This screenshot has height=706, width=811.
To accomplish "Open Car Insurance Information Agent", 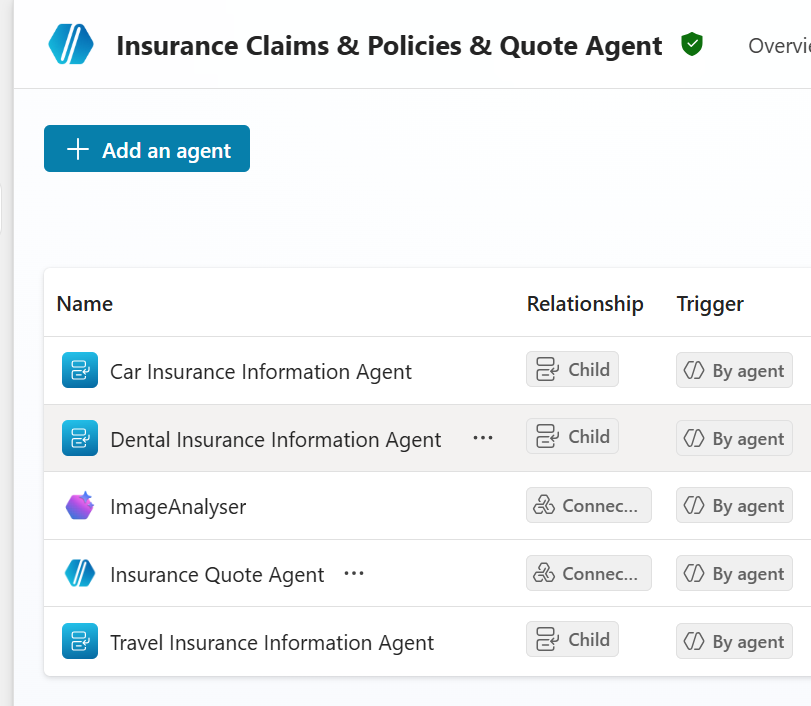I will coord(261,372).
